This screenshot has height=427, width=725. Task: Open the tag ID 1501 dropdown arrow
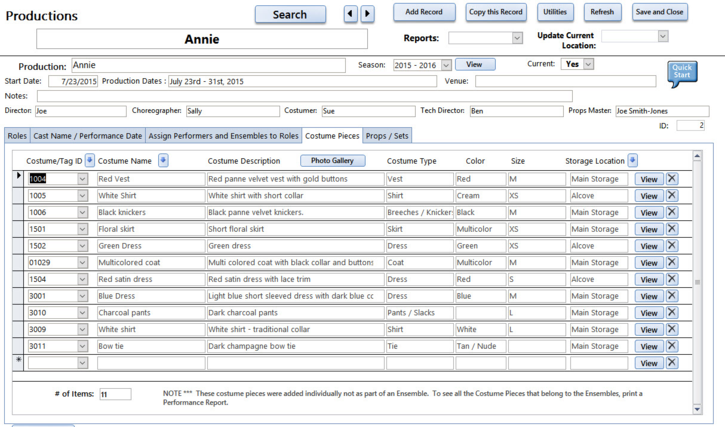82,229
